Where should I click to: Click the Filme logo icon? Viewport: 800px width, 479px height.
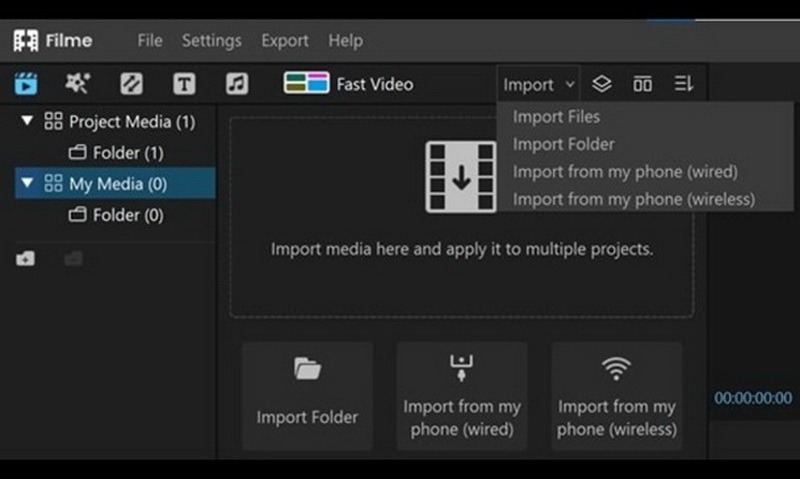[x=26, y=41]
